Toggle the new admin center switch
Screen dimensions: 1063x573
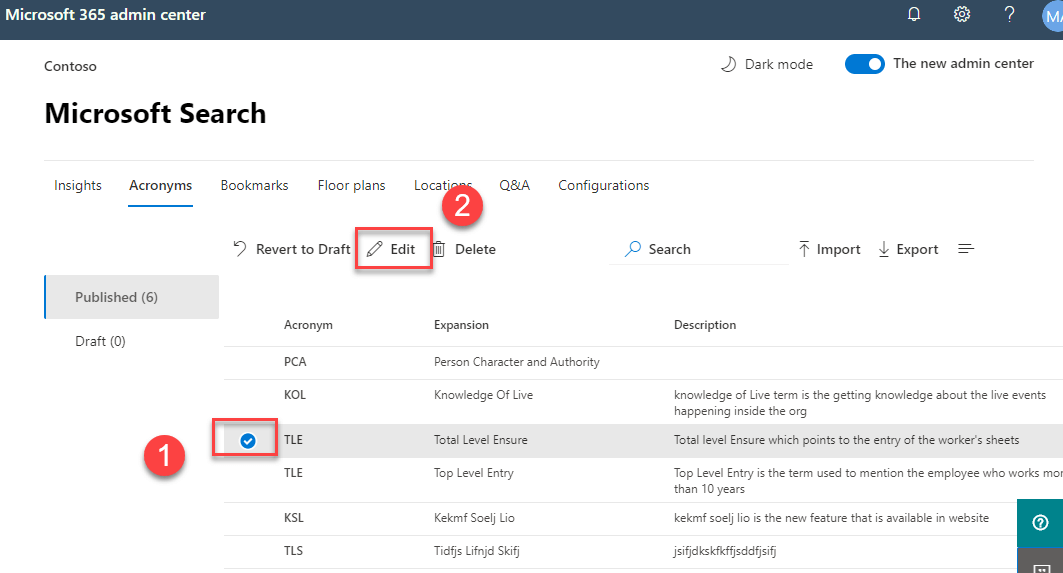[864, 64]
